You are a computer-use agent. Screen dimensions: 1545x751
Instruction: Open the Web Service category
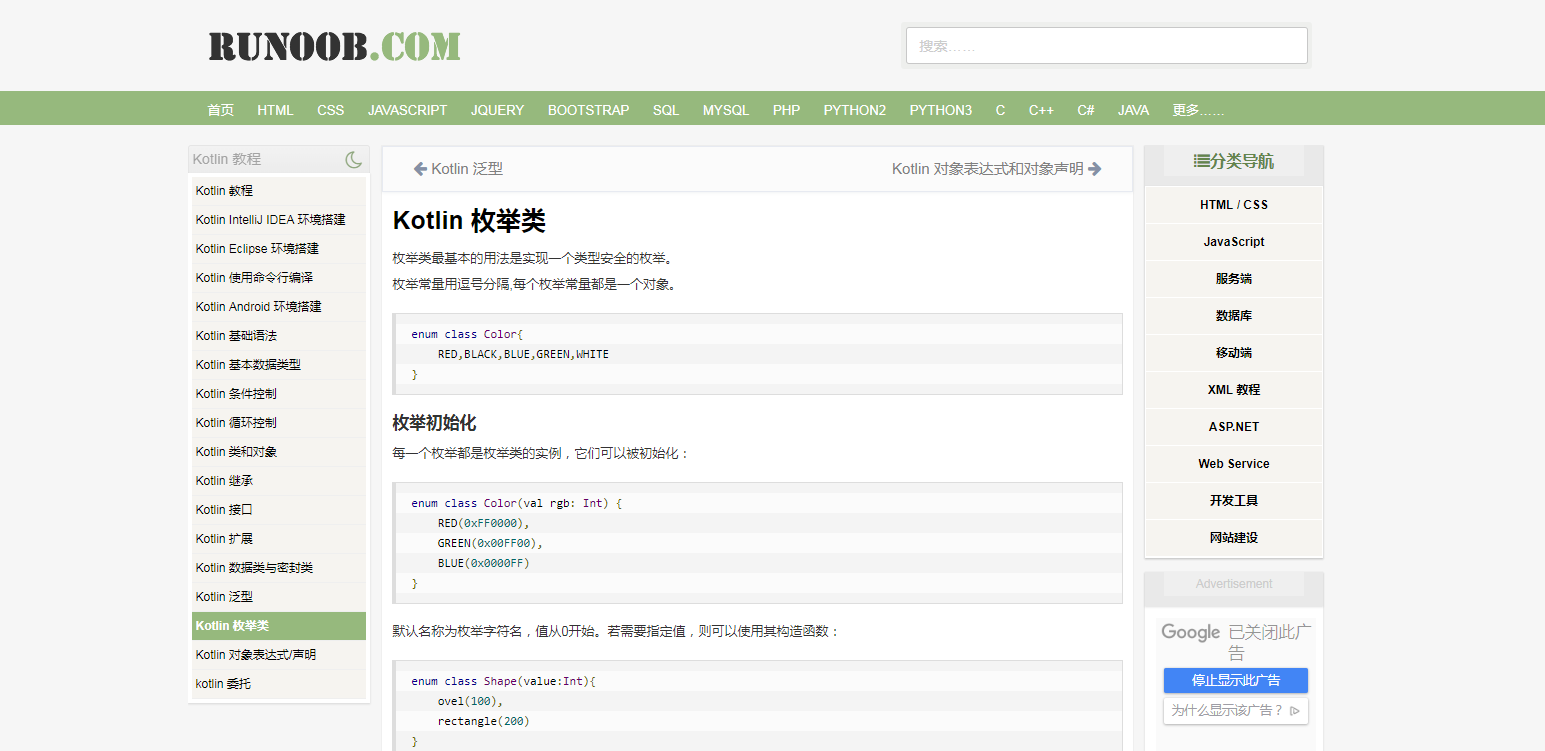[1234, 464]
